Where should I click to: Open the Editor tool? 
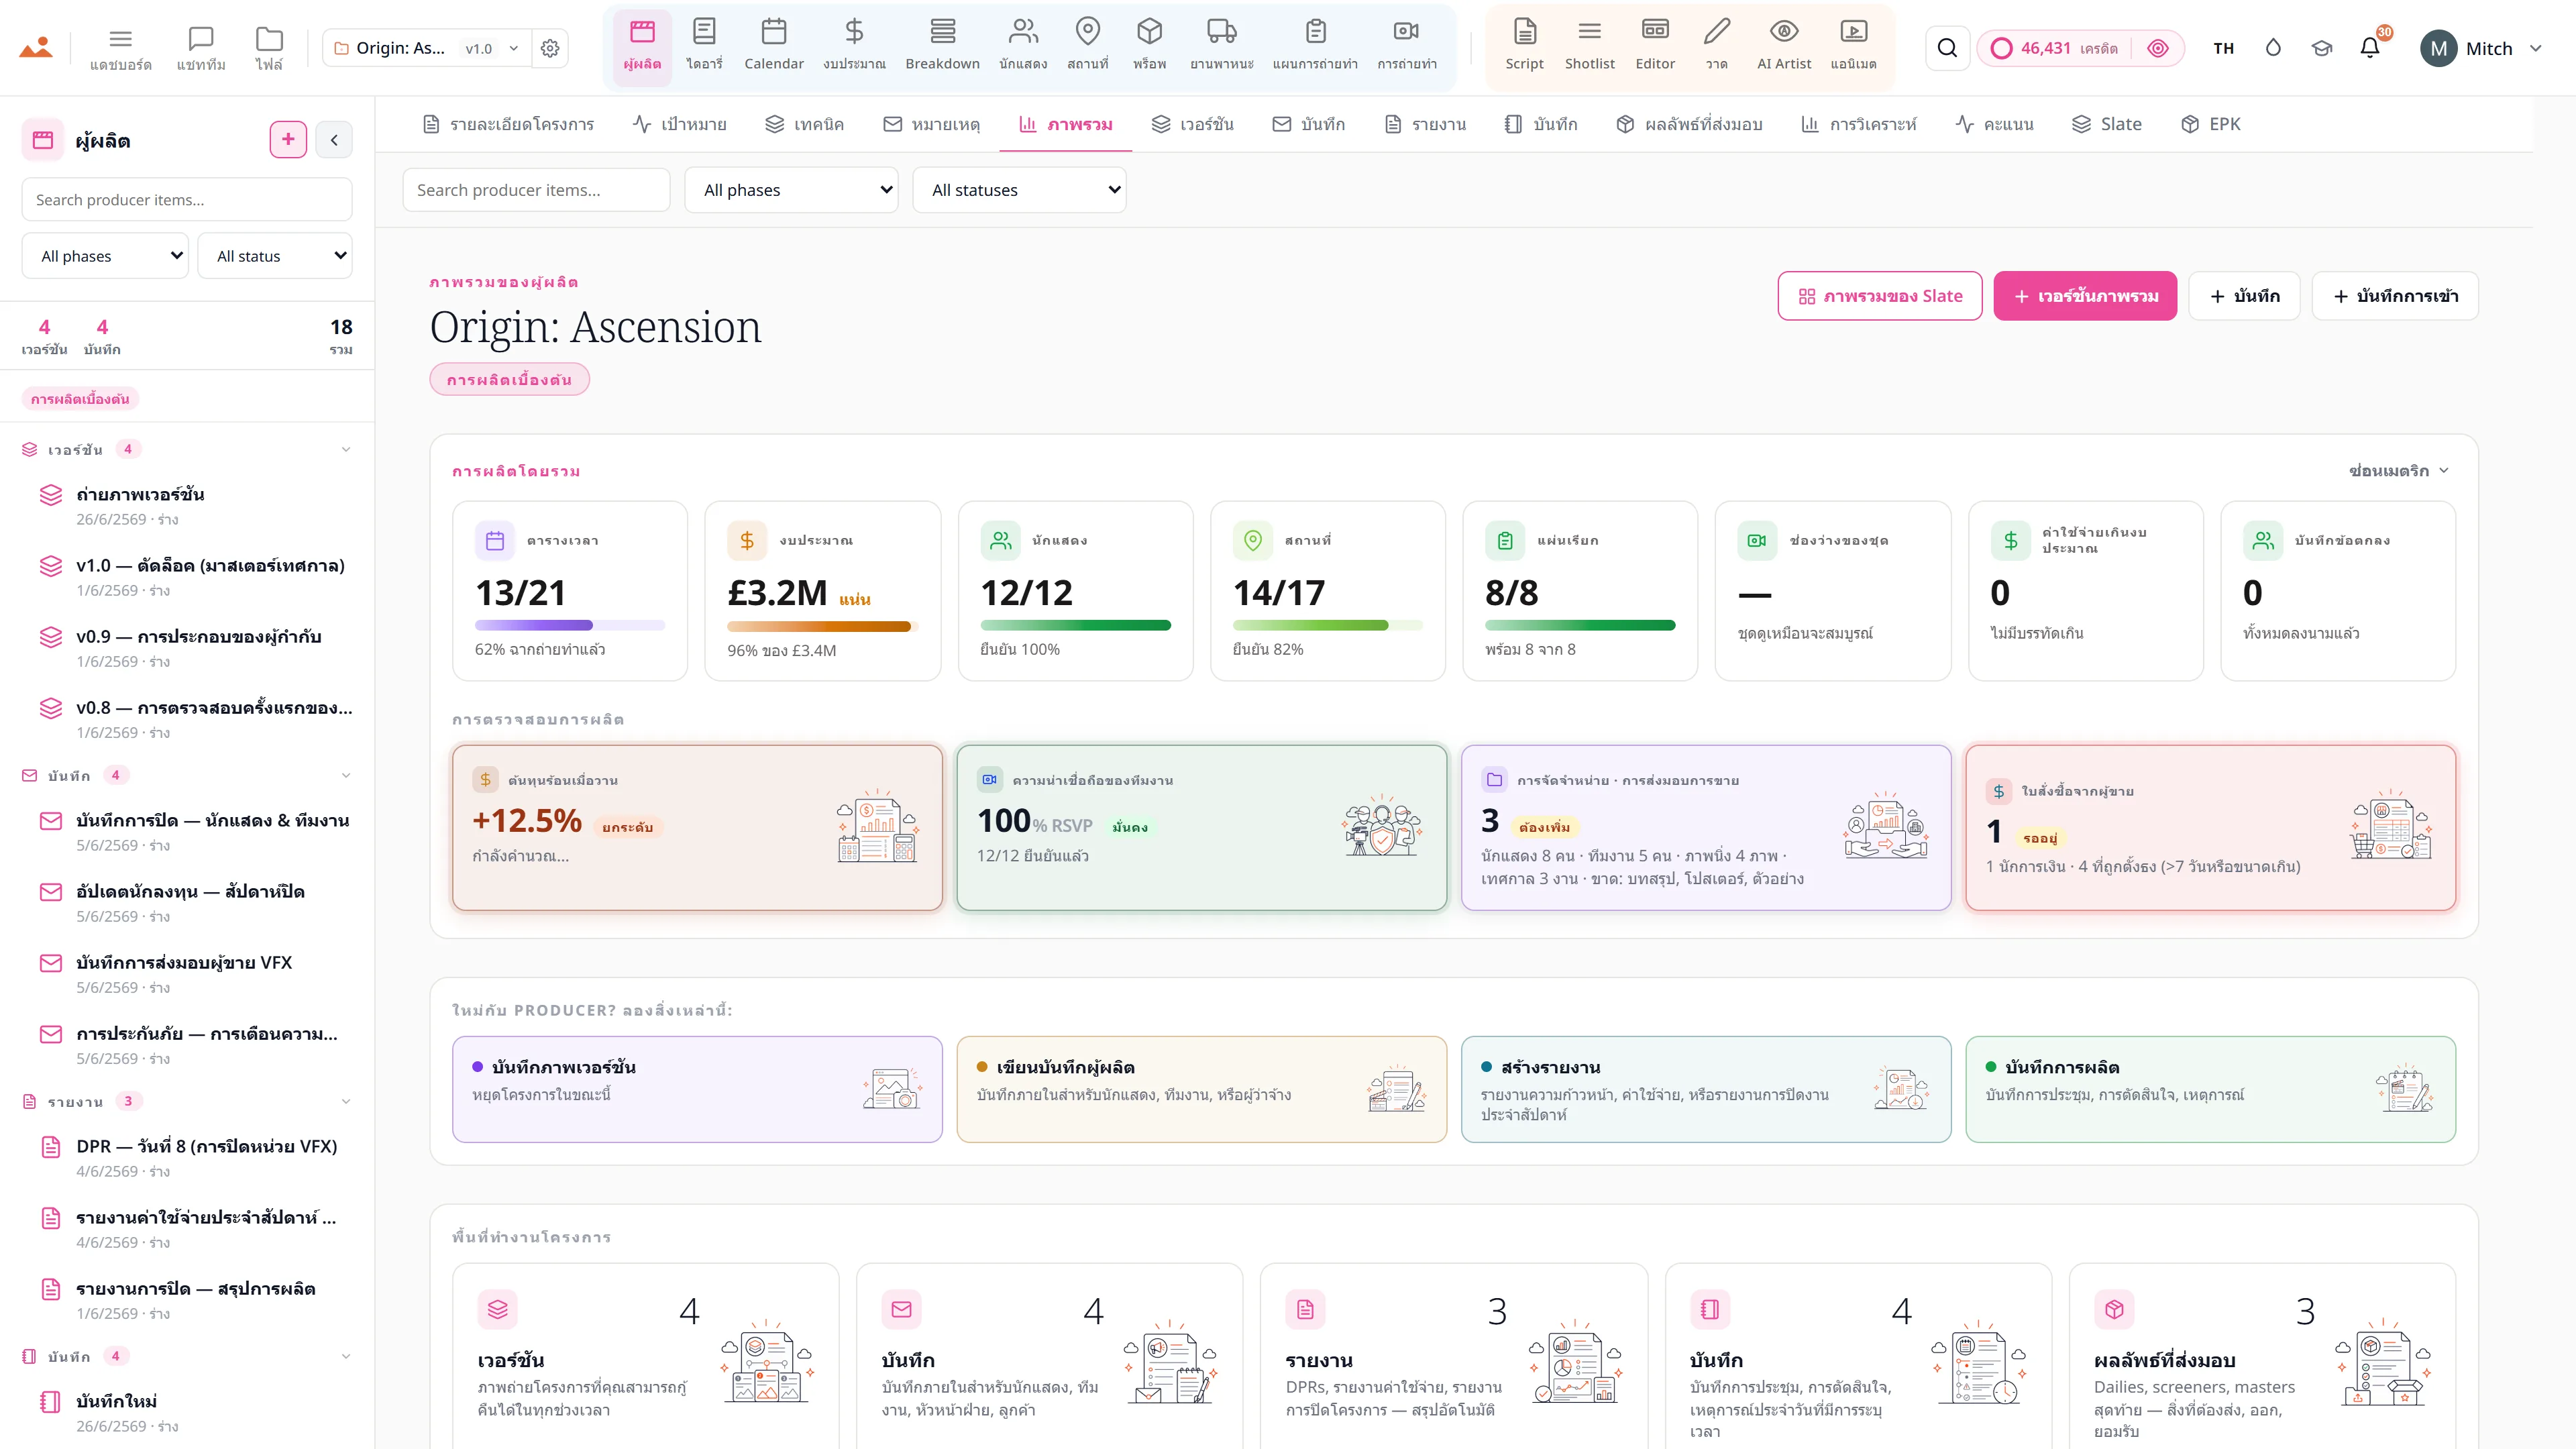pyautogui.click(x=1655, y=47)
